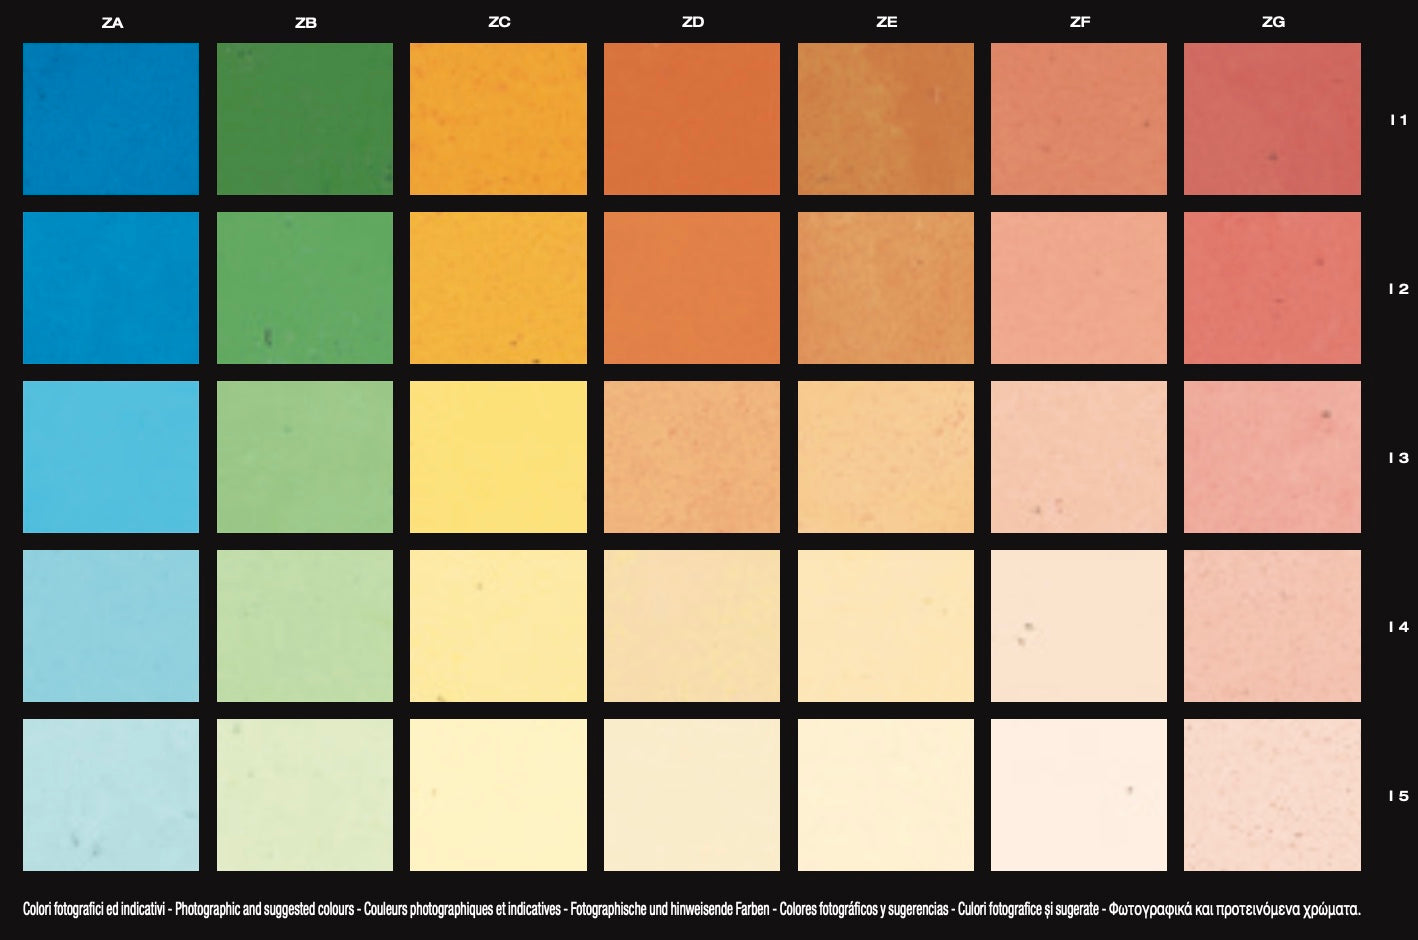Click the pink swatch ZG I3

(x=1272, y=457)
